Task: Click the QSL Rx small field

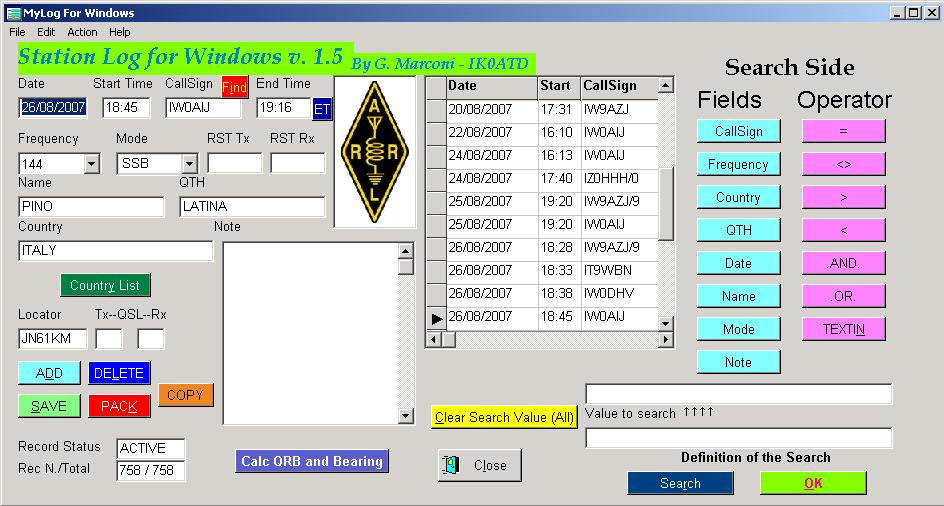Action: (151, 339)
